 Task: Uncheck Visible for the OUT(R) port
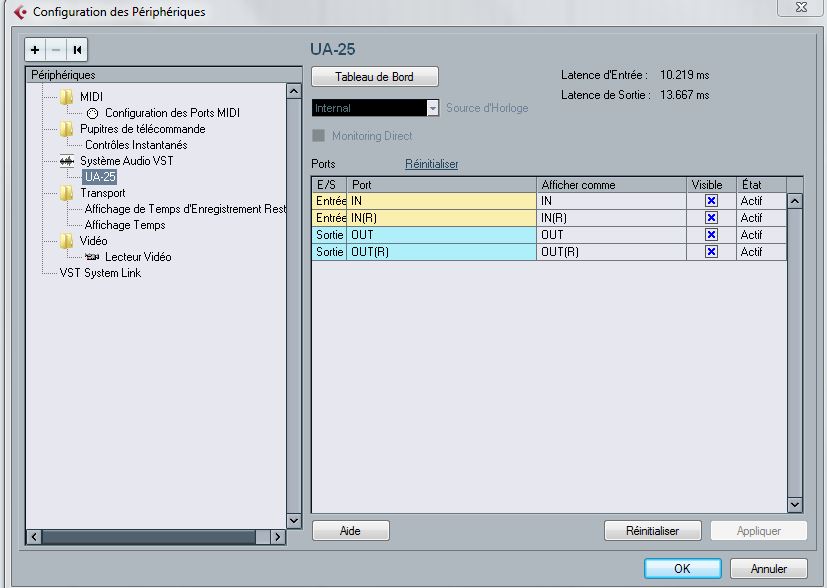click(711, 252)
